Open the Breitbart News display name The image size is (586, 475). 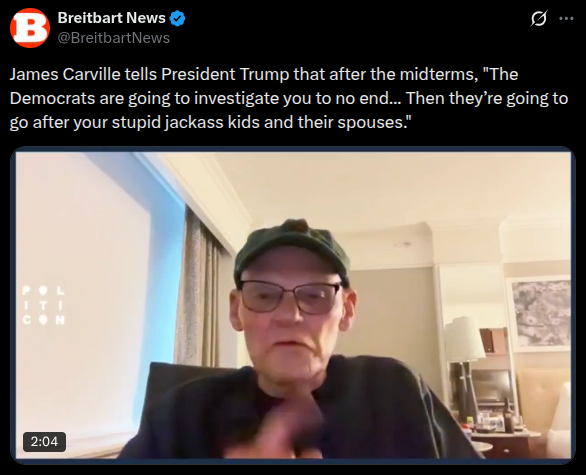pos(111,18)
